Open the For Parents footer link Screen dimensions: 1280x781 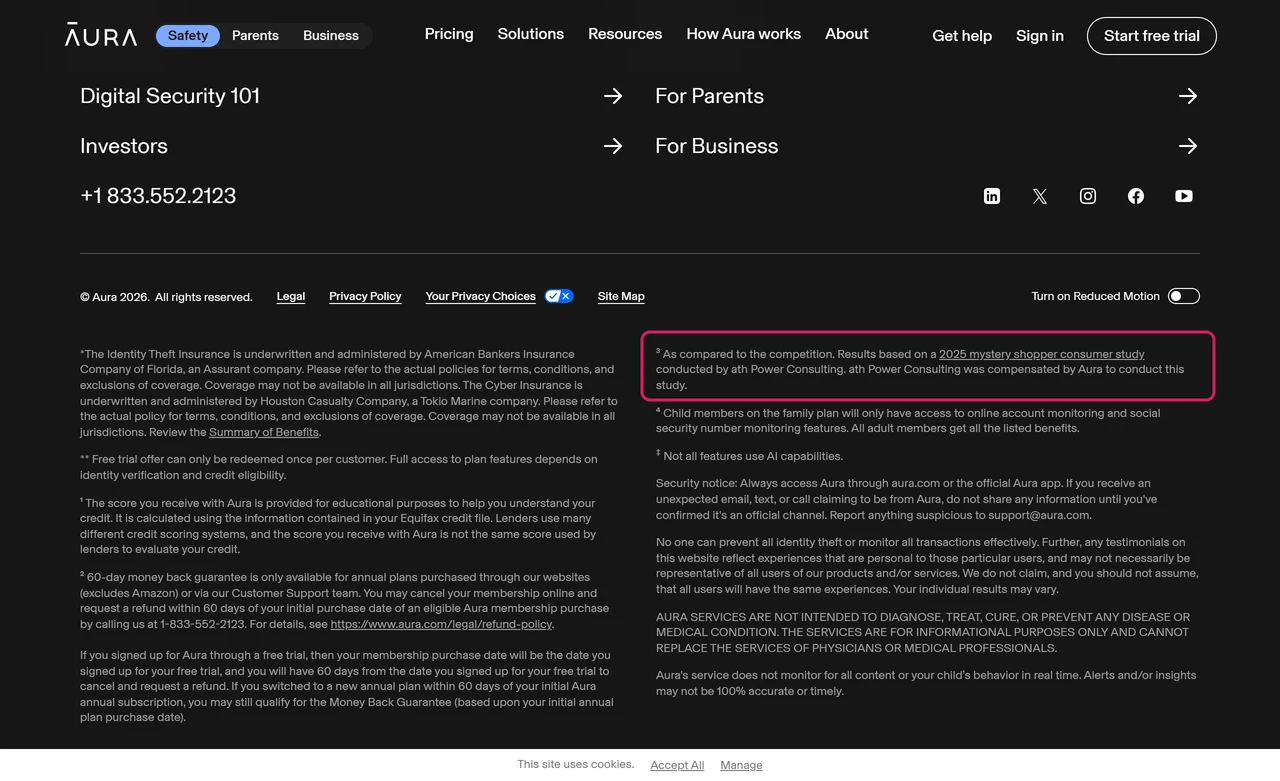point(709,96)
